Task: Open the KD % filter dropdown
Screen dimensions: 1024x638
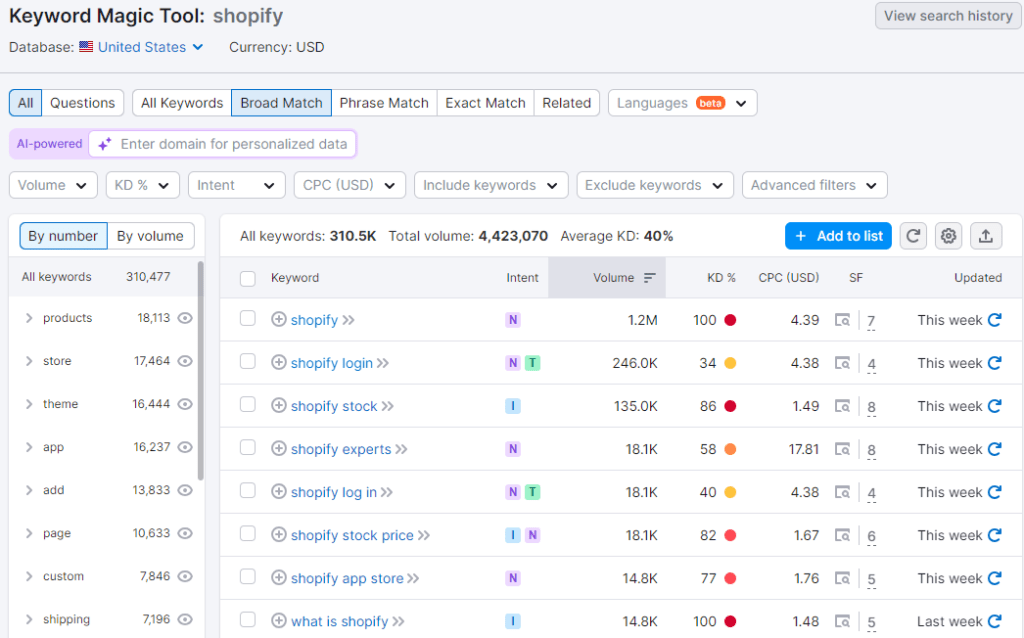Action: [142, 185]
